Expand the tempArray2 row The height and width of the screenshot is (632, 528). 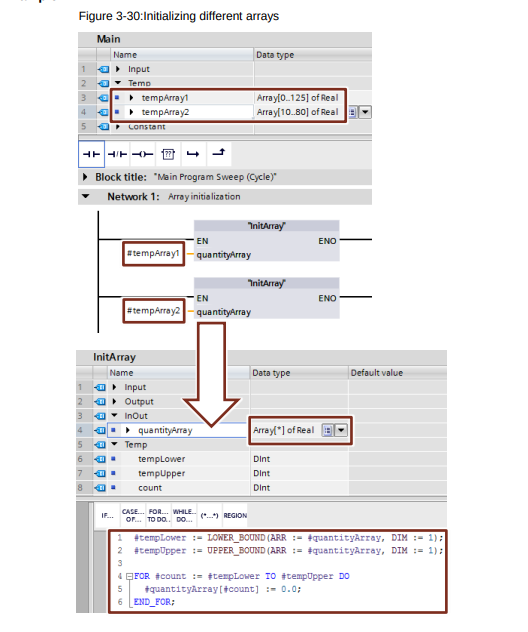(x=131, y=112)
